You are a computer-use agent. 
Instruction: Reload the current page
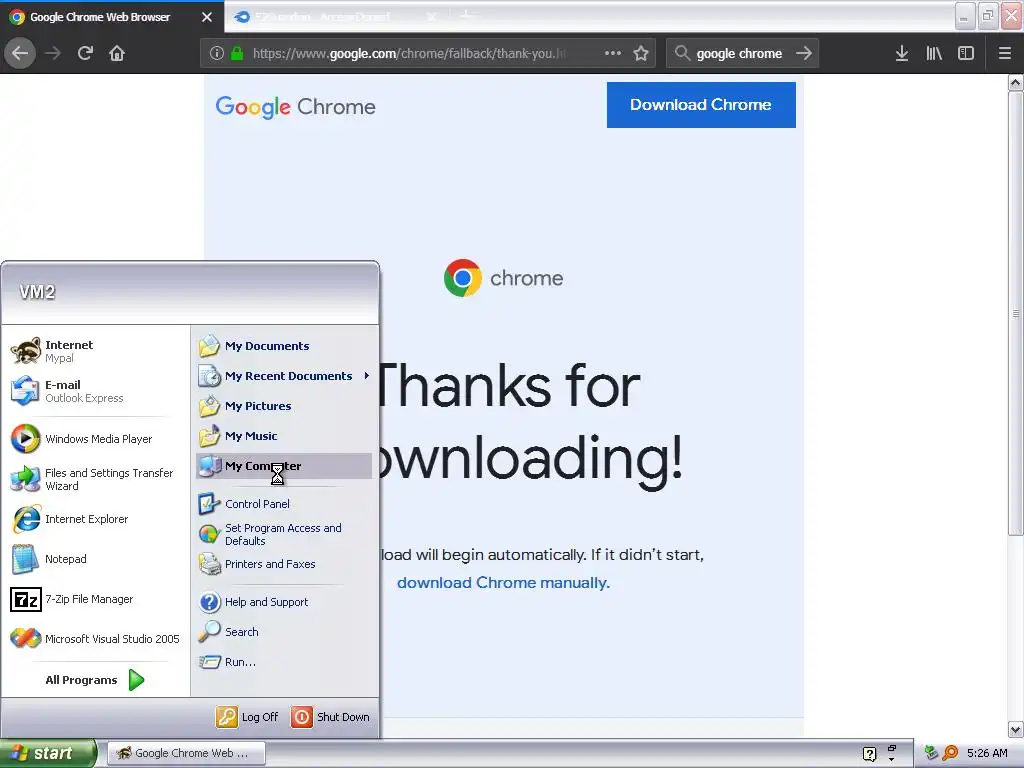(x=85, y=53)
